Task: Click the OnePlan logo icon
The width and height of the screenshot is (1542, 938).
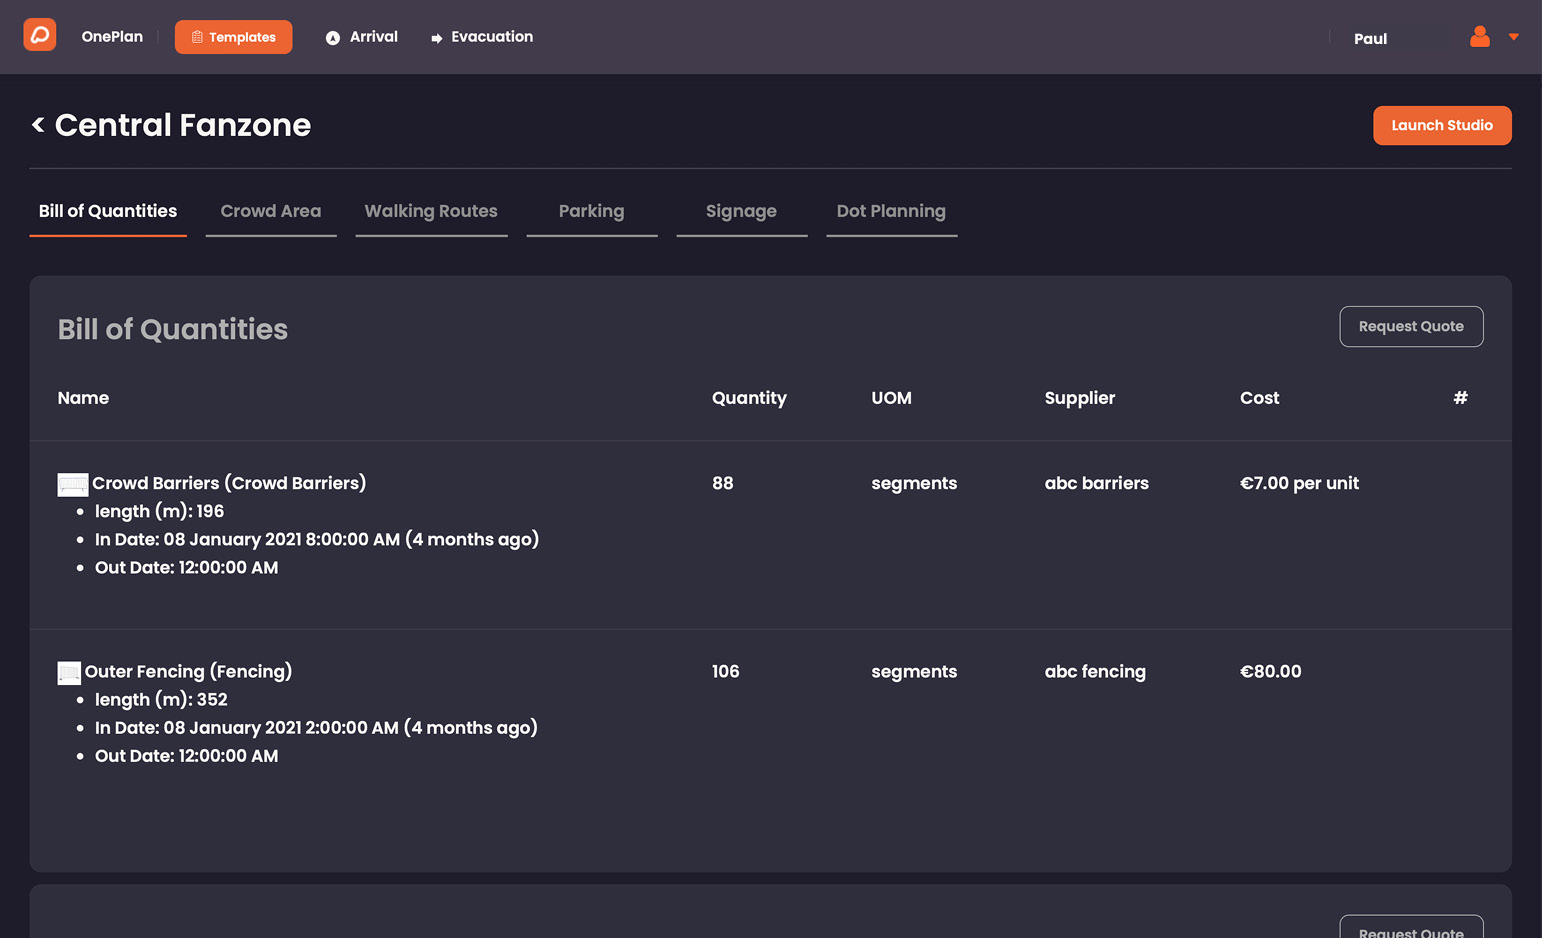Action: (x=40, y=35)
